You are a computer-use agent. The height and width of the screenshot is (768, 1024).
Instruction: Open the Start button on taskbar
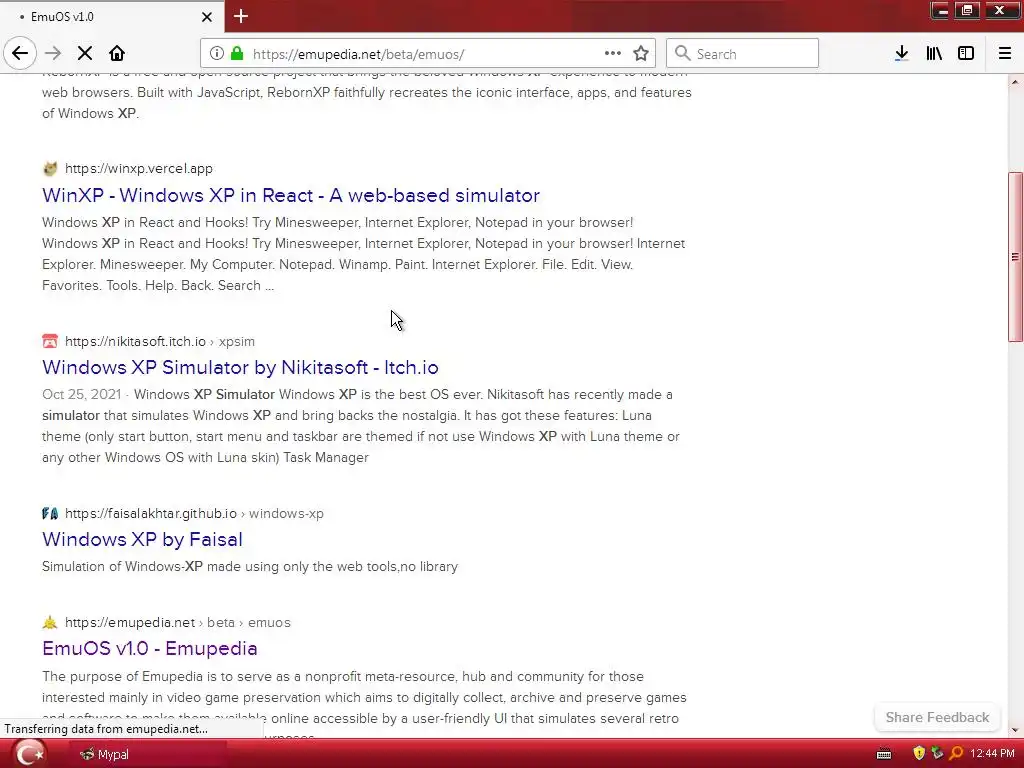pos(30,754)
